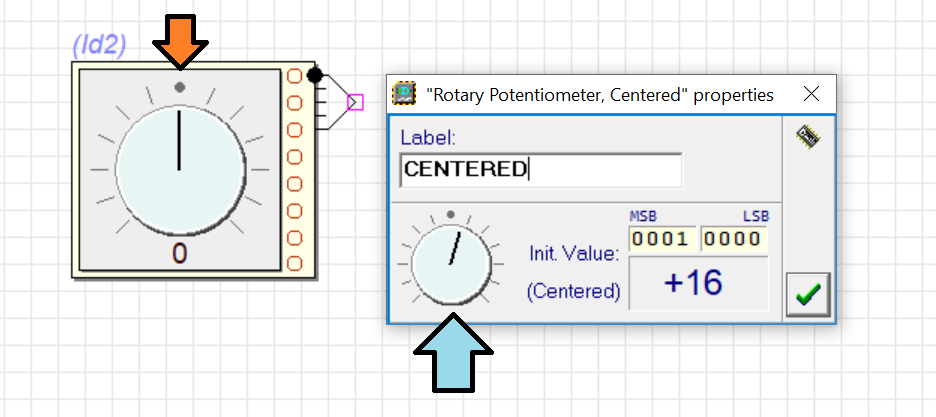Click the dialog title text

(x=600, y=95)
